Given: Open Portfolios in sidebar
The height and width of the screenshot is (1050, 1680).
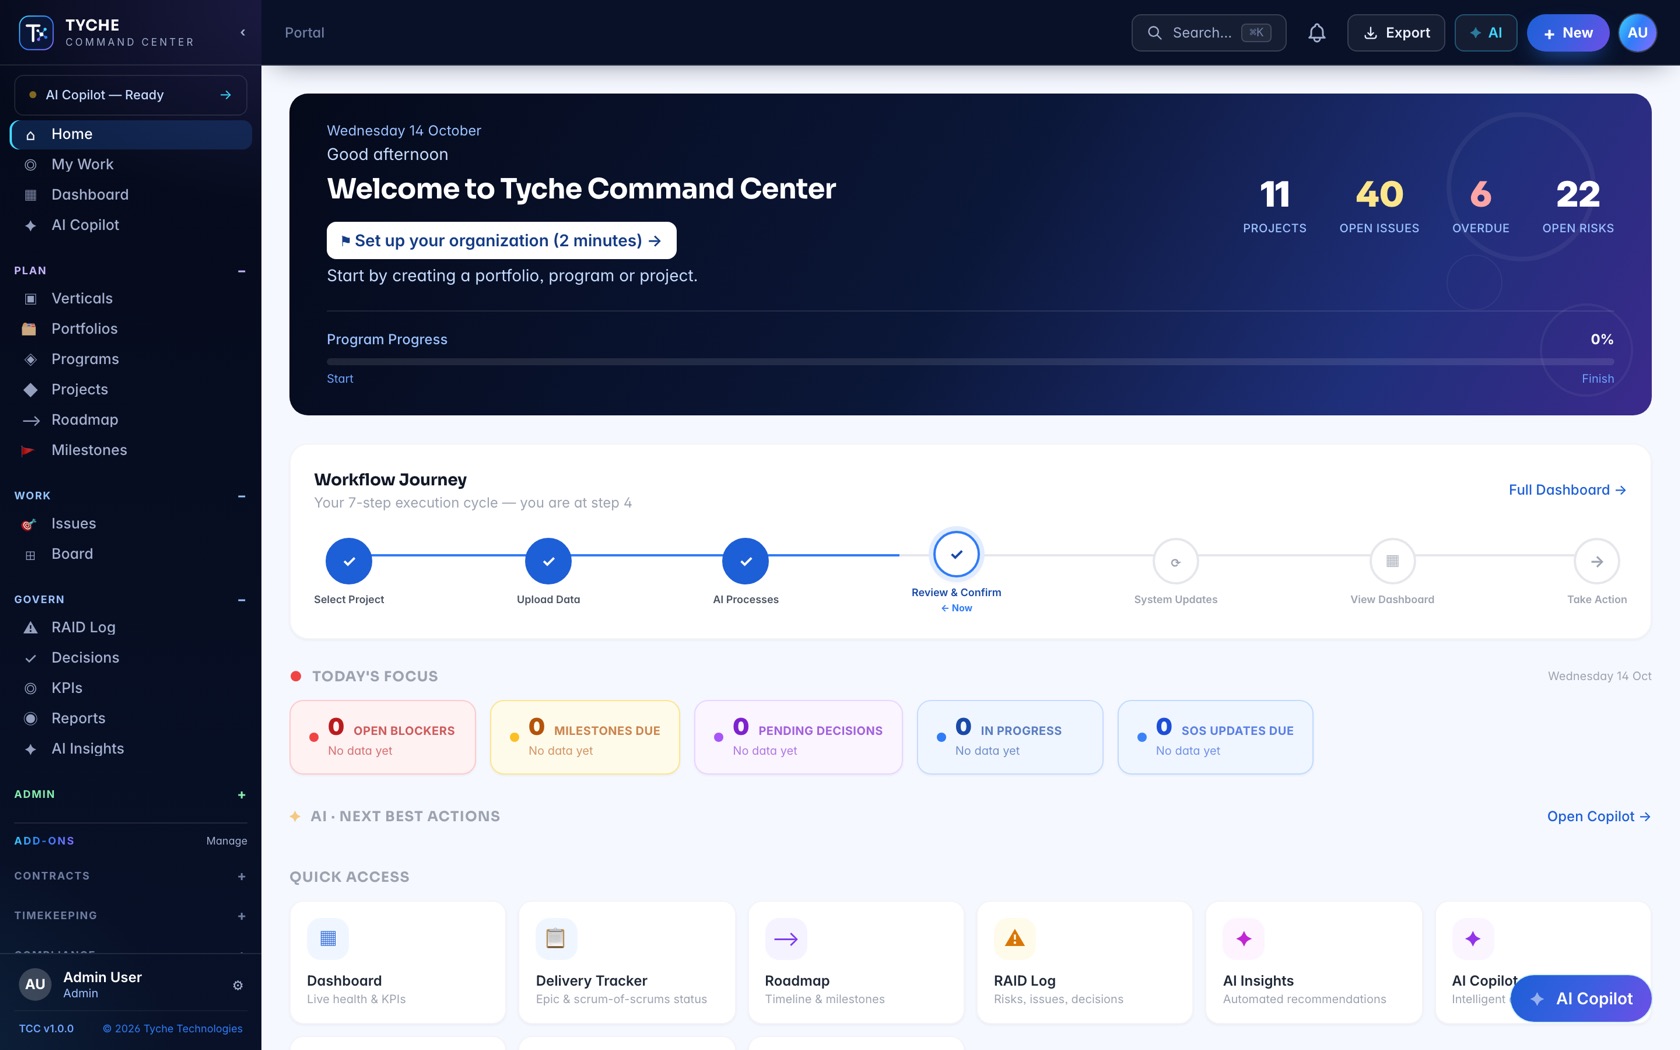Looking at the screenshot, I should (131, 329).
